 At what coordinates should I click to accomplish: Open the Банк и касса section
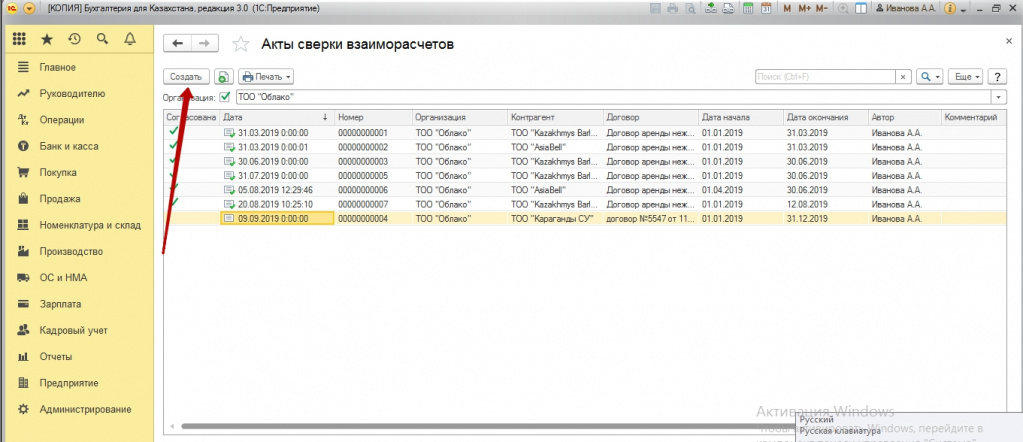coord(69,146)
